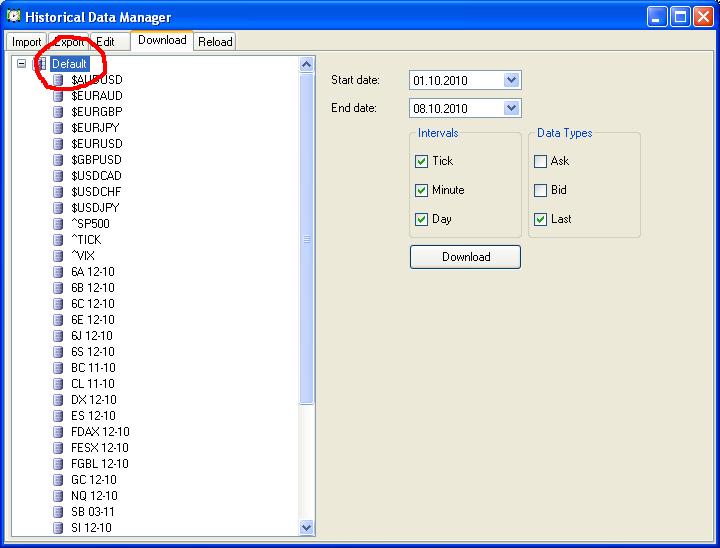Maximize the Historical Data Manager window

681,17
